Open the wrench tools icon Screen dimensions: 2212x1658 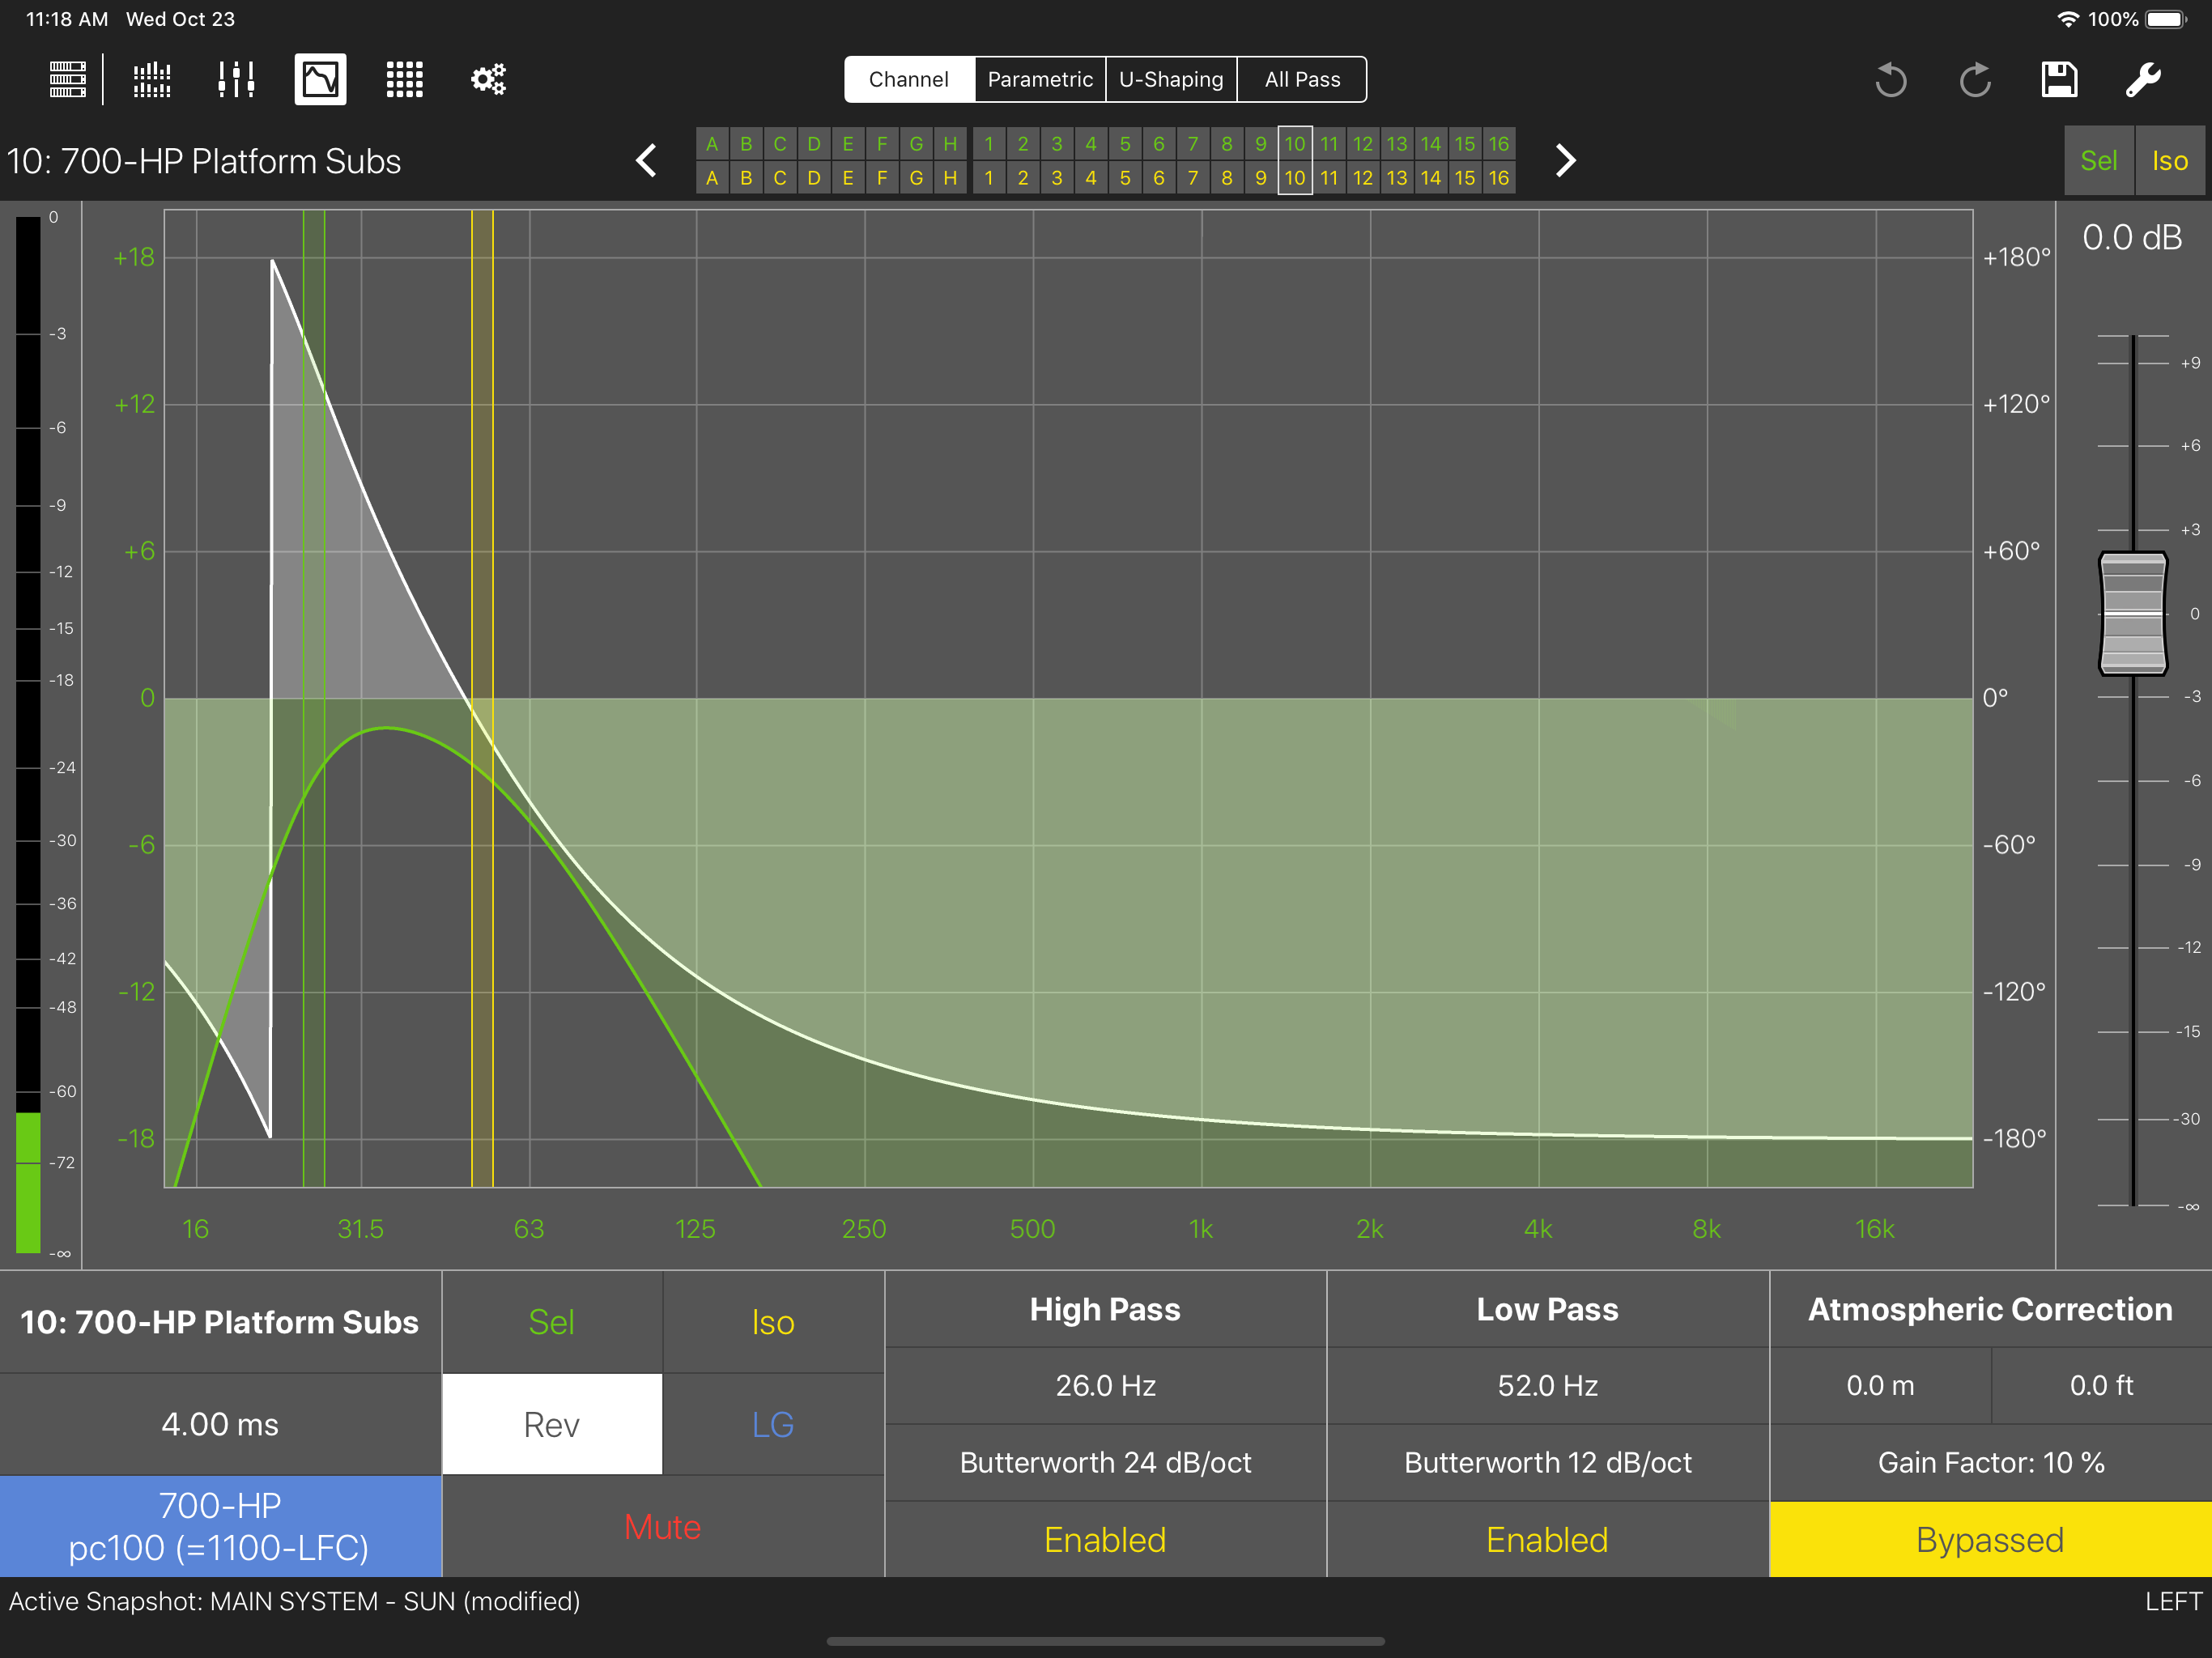point(2143,79)
